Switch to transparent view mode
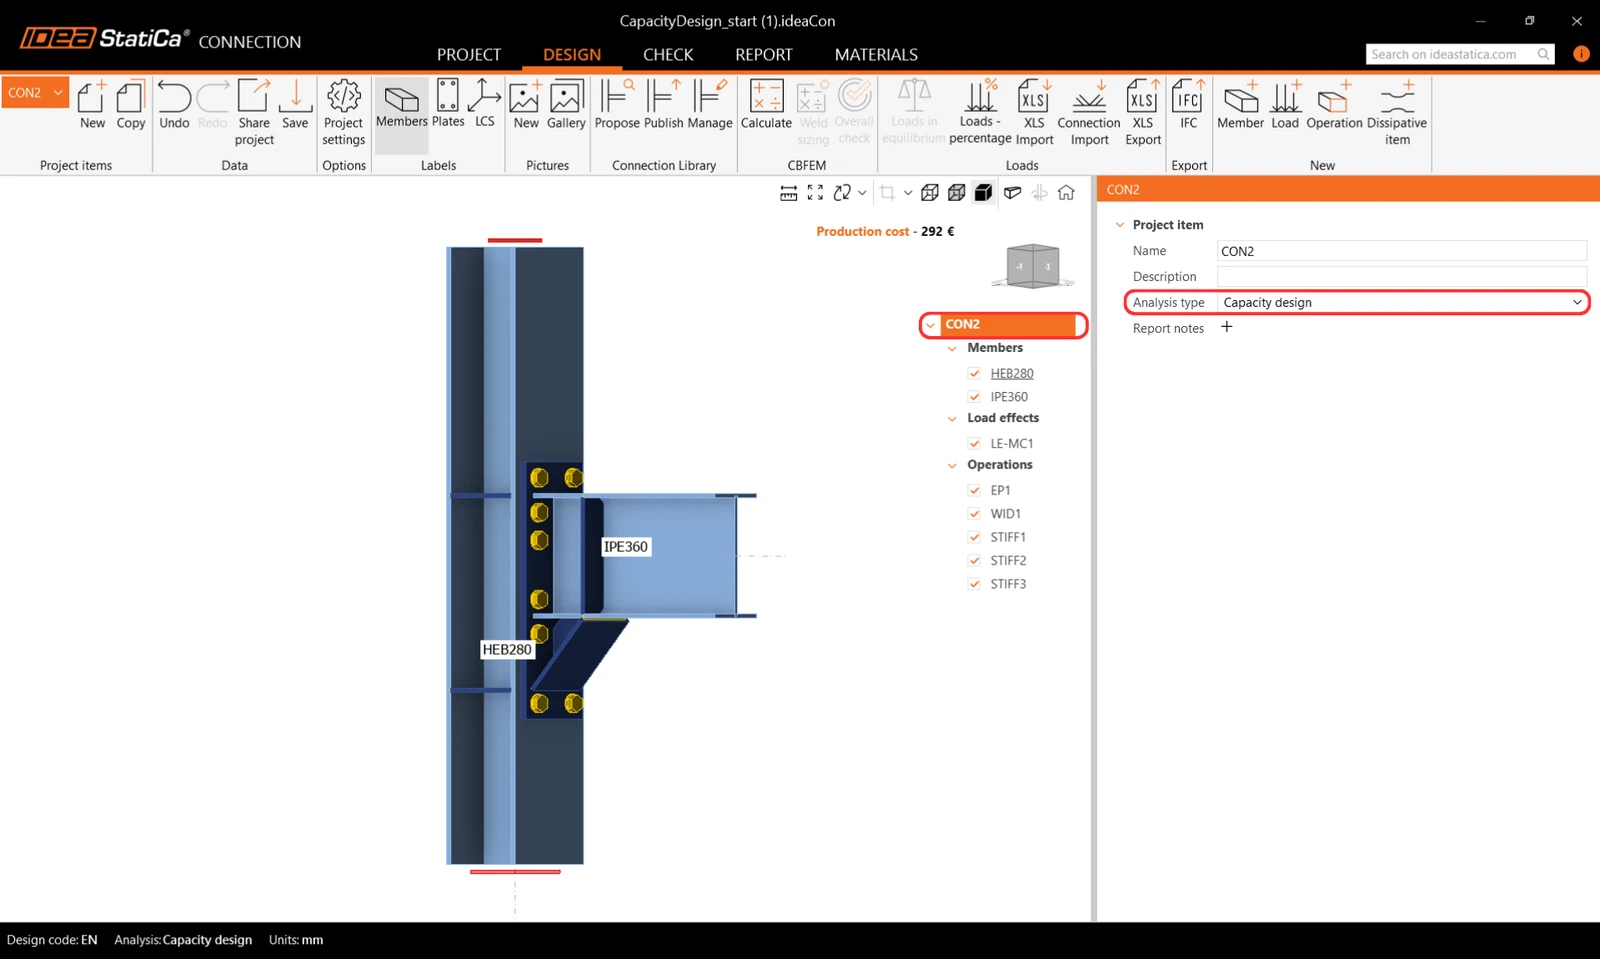 click(x=957, y=193)
